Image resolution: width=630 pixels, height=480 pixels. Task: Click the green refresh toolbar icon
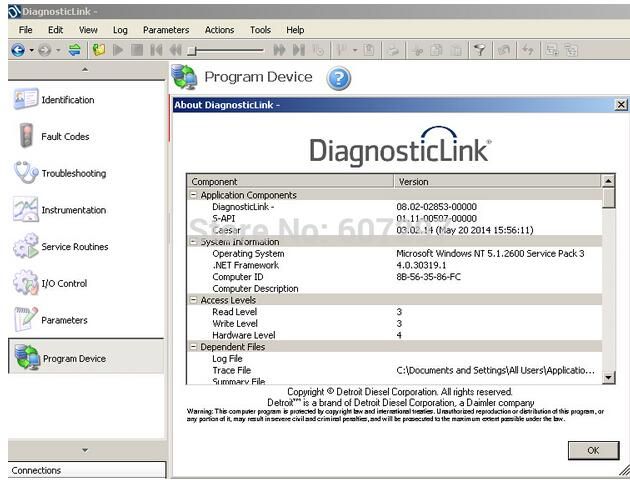pyautogui.click(x=75, y=50)
